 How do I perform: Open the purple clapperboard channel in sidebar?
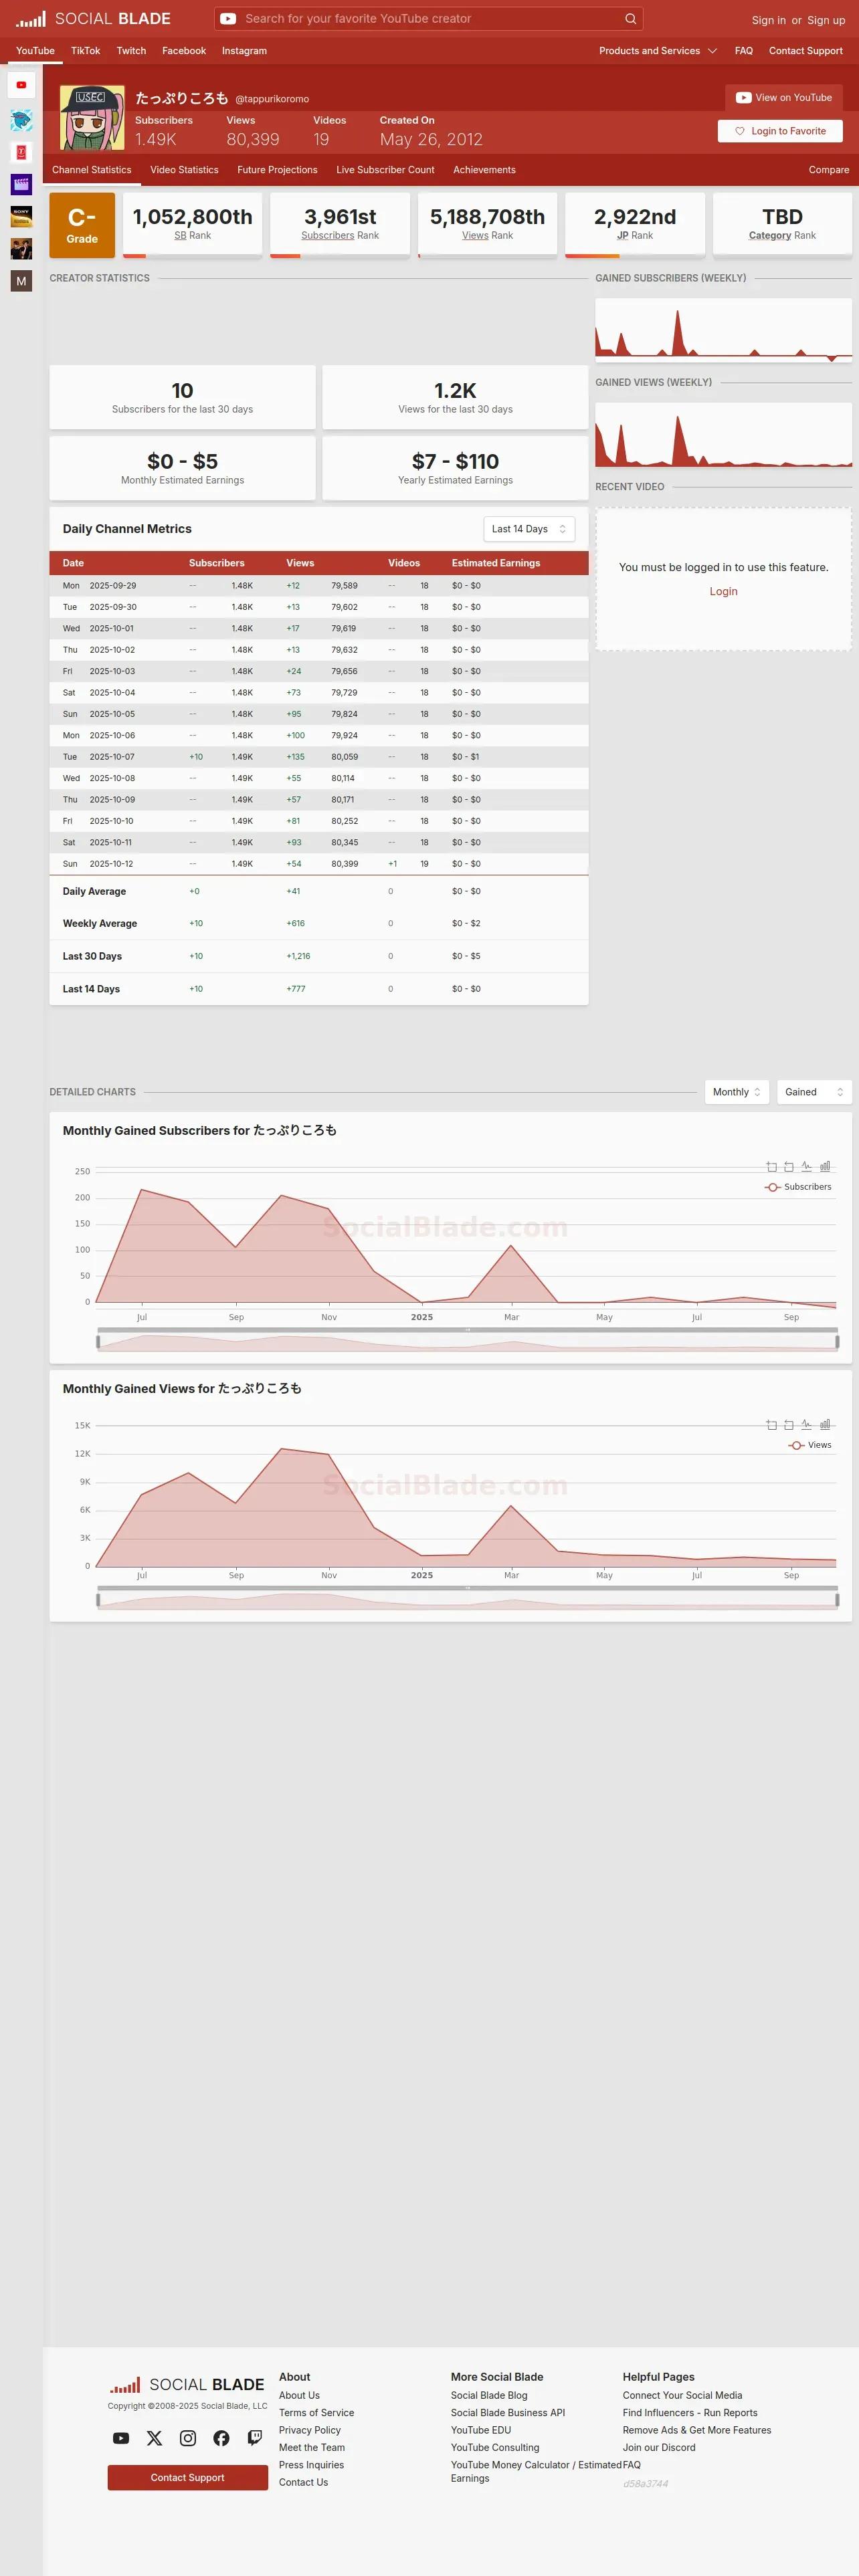[x=21, y=184]
